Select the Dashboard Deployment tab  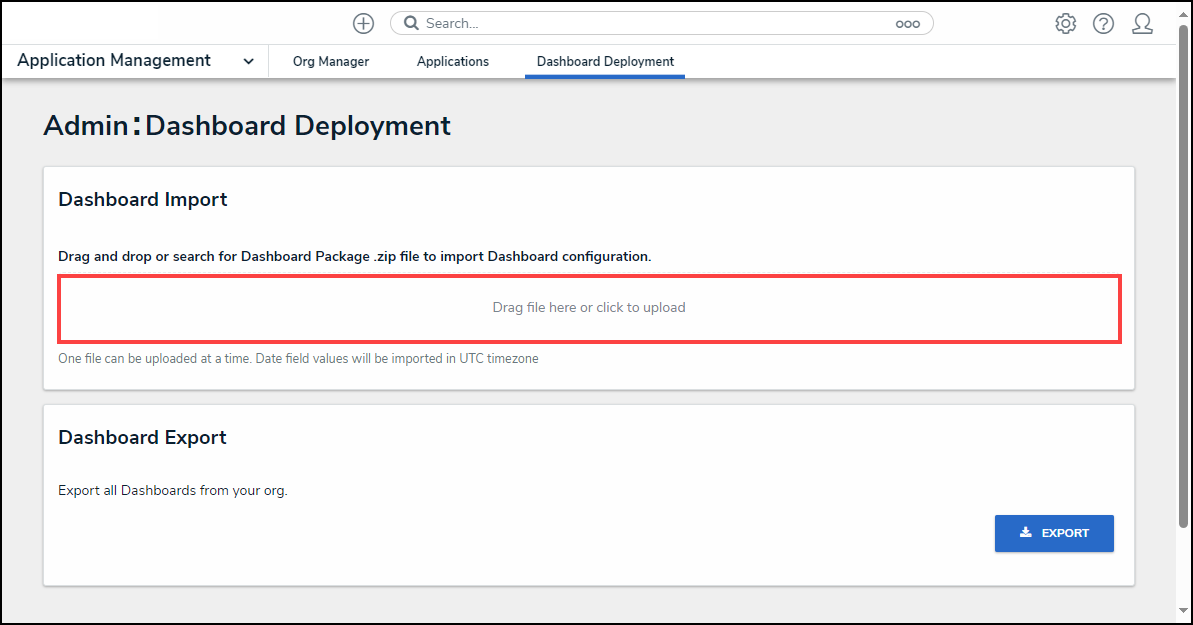[x=605, y=62]
